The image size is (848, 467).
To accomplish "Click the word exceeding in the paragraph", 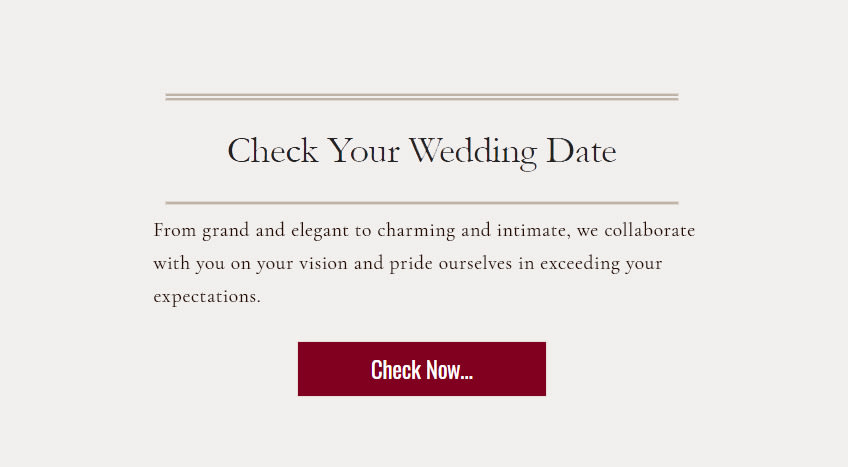I will tap(580, 264).
